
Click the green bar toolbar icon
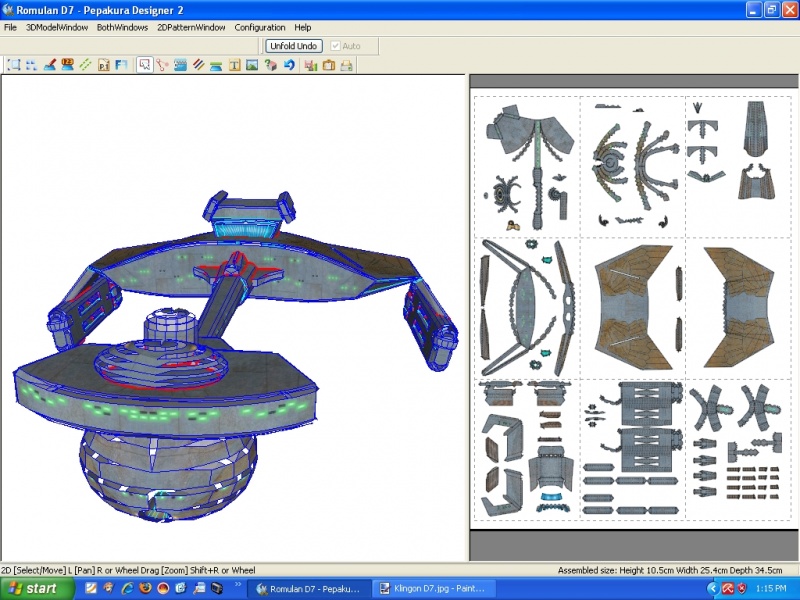click(x=216, y=65)
